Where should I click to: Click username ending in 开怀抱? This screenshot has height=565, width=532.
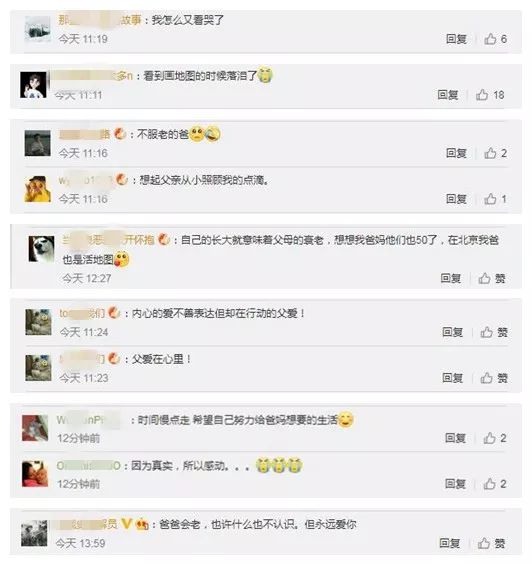(x=108, y=240)
